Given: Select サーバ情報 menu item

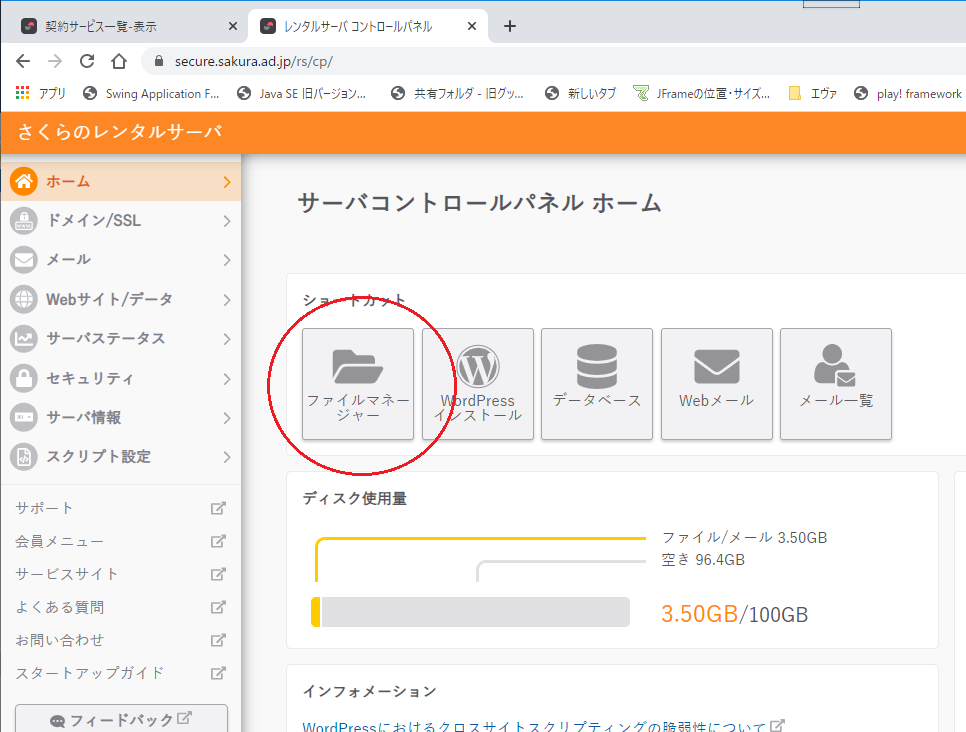Looking at the screenshot, I should pyautogui.click(x=121, y=418).
